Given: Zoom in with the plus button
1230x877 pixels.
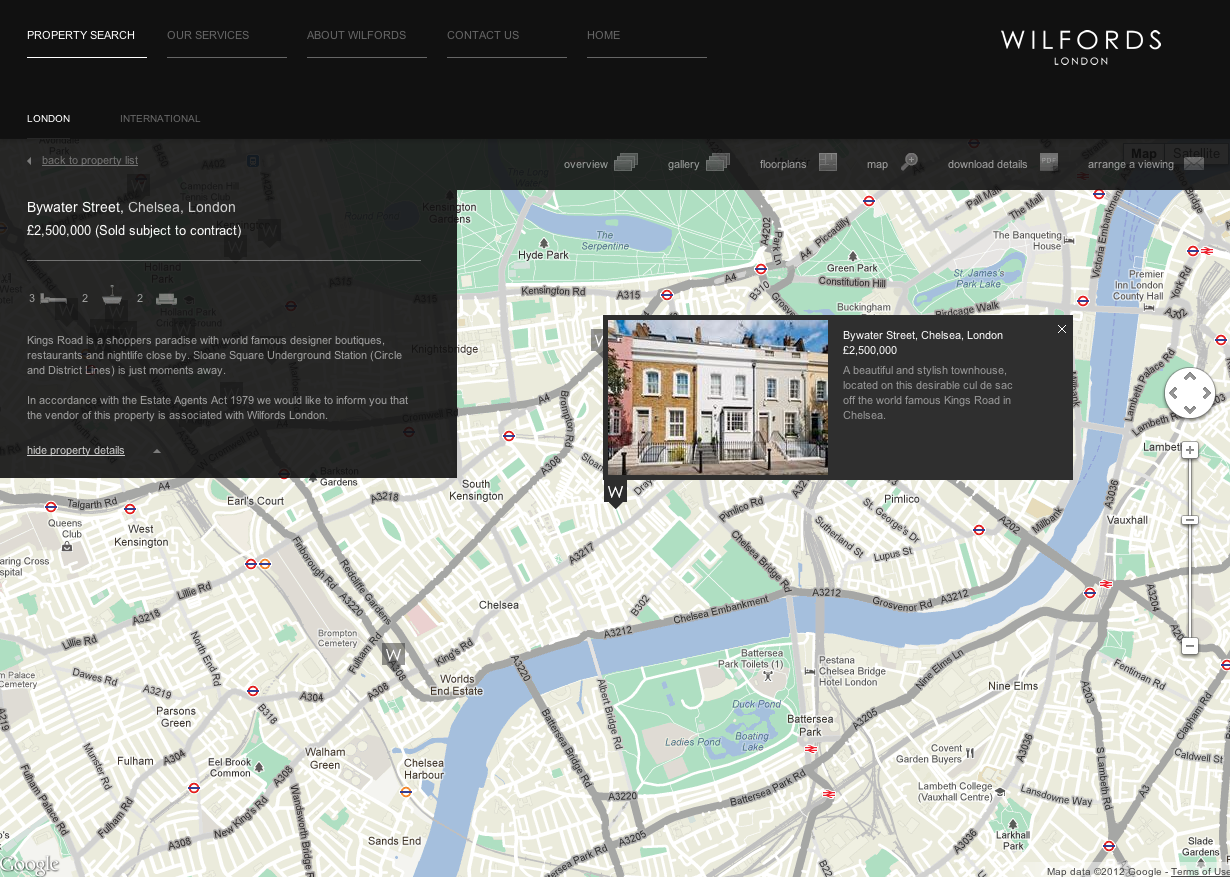Looking at the screenshot, I should (1190, 450).
